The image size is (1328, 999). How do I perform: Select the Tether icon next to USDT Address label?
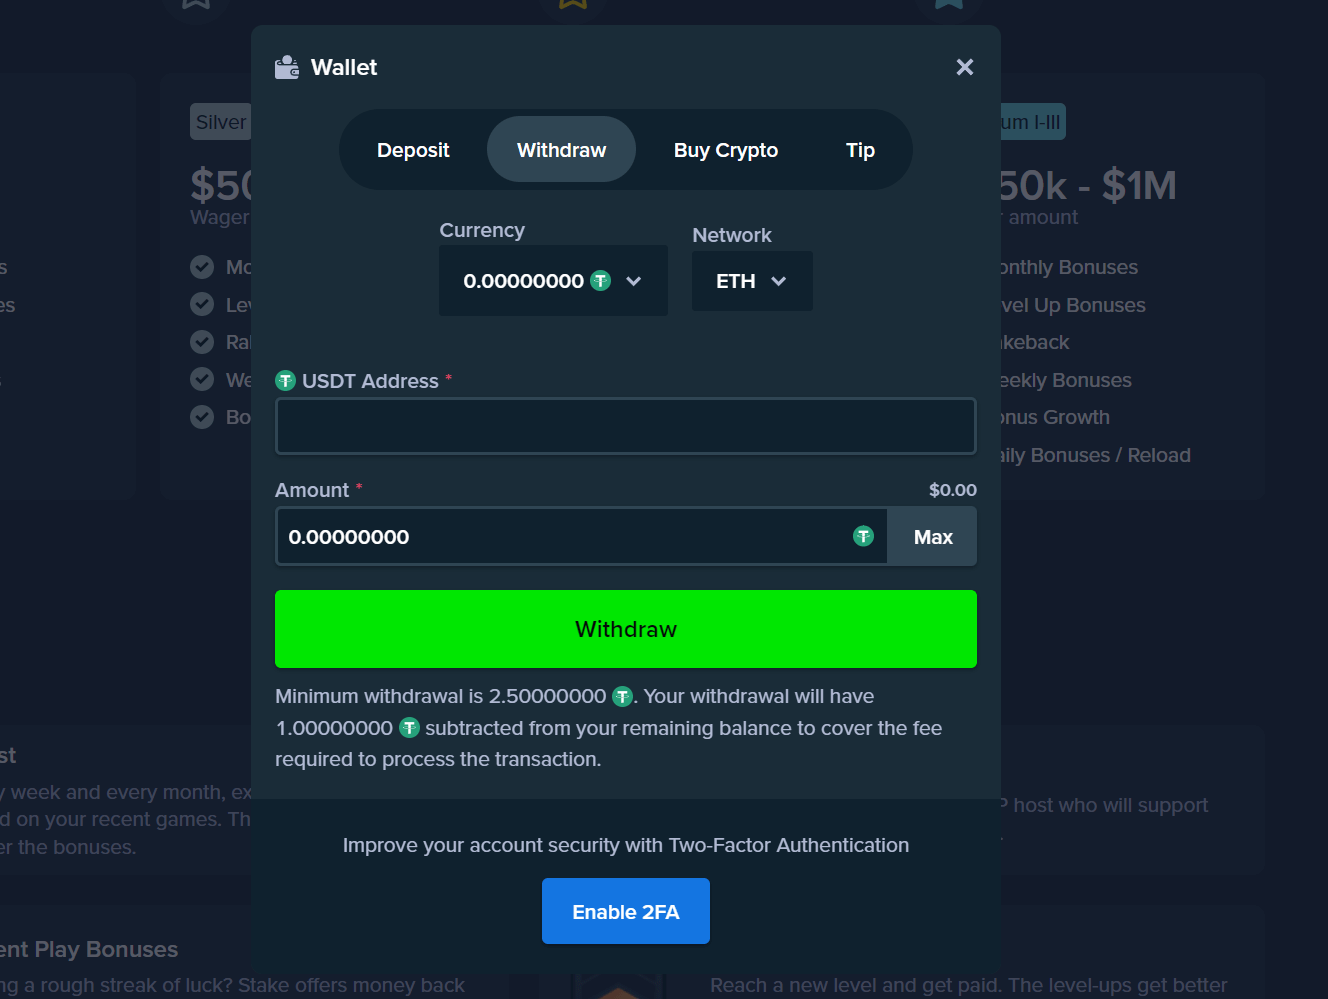click(286, 380)
